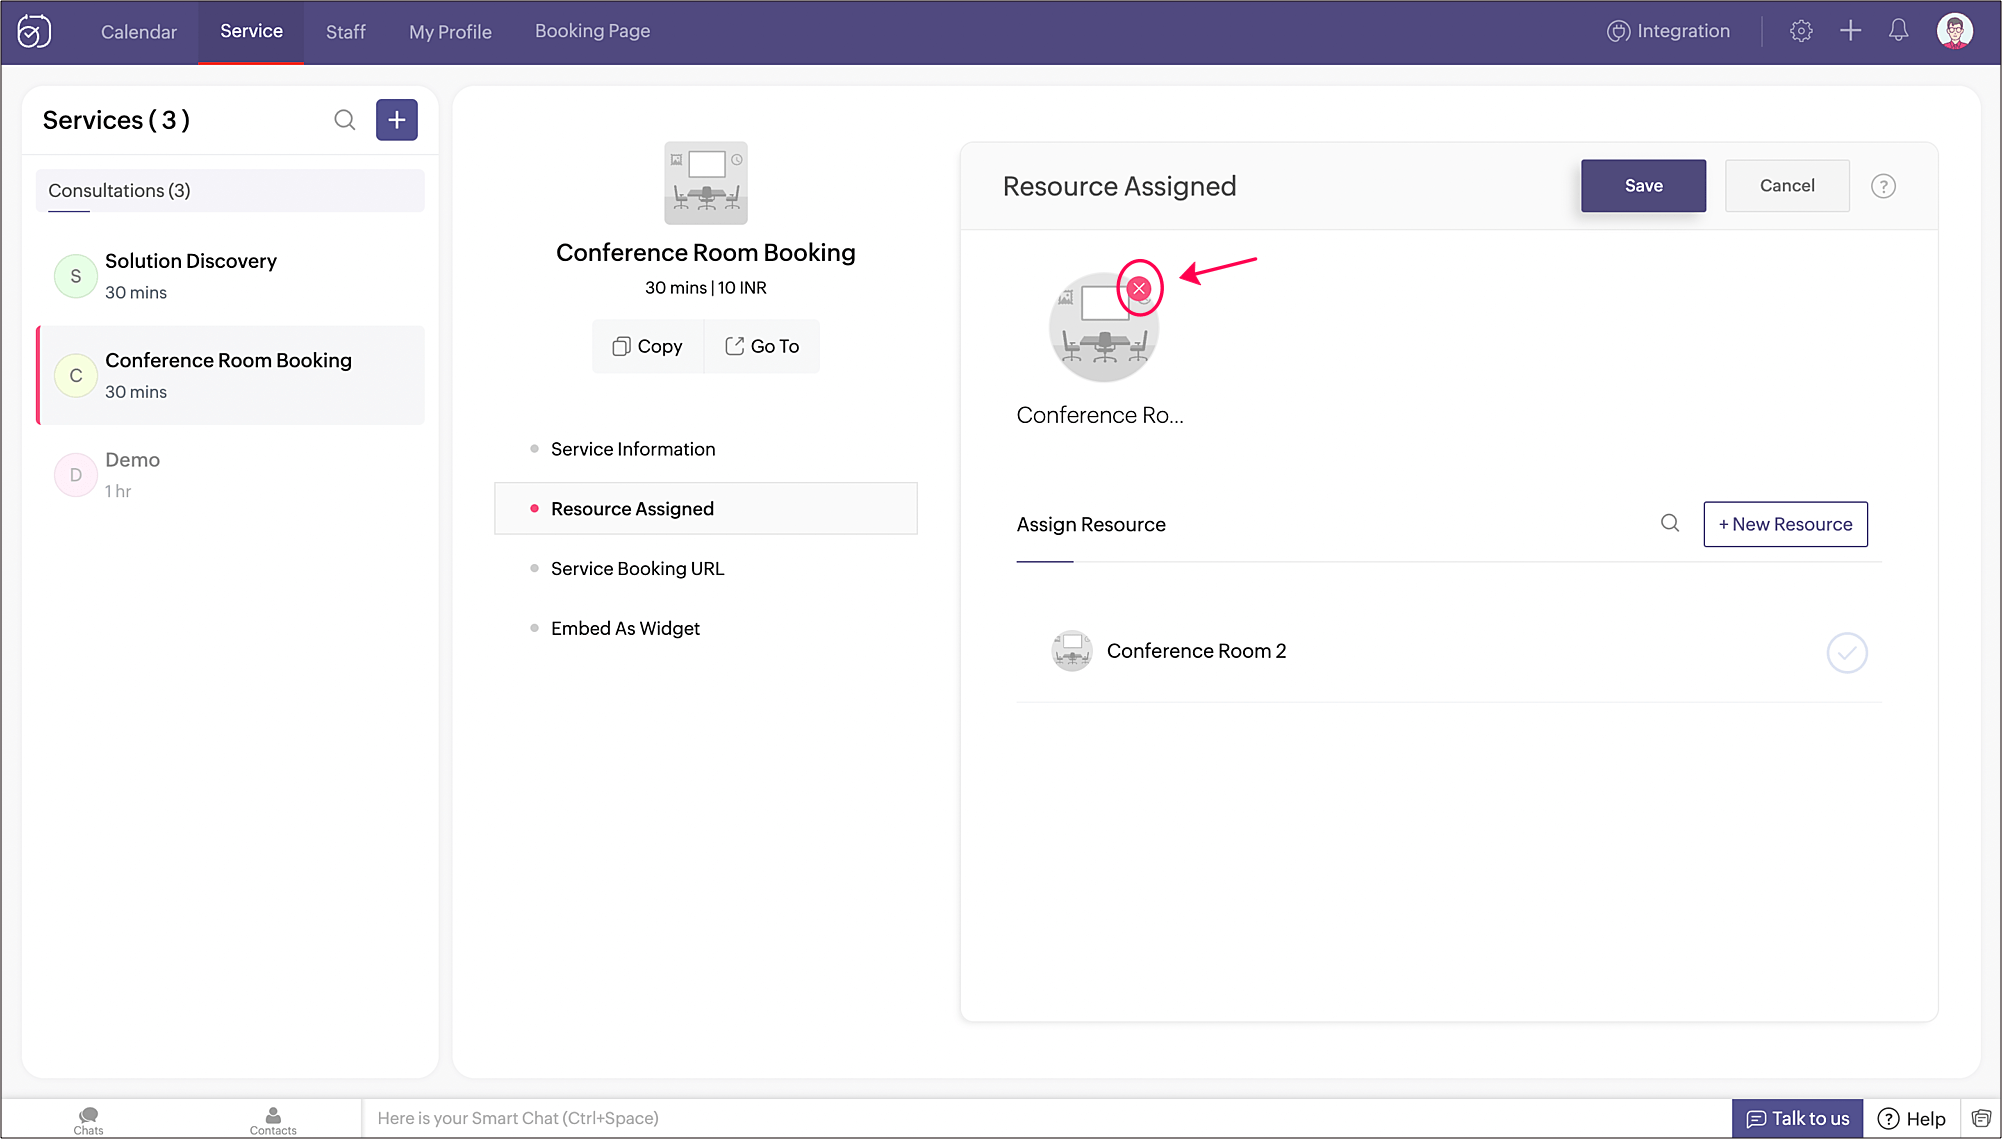The height and width of the screenshot is (1139, 2002).
Task: Copy the service booking link
Action: coord(647,346)
